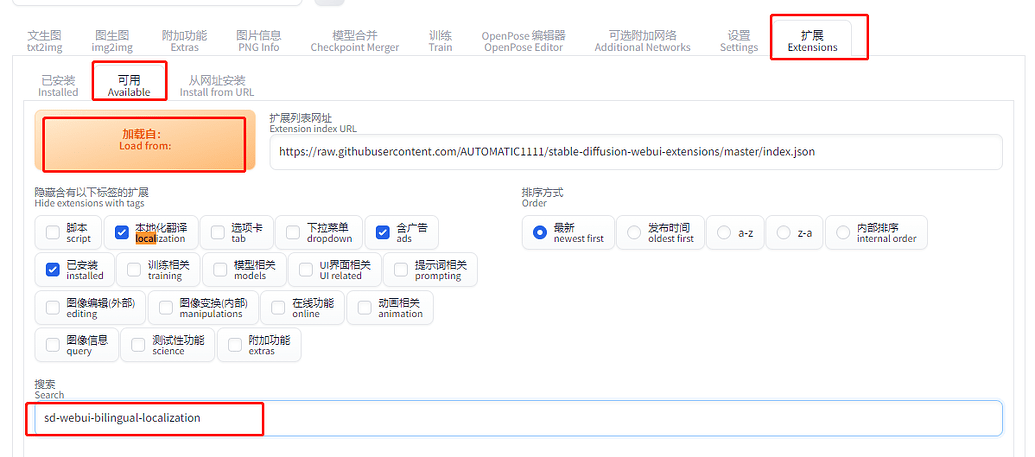The width and height of the screenshot is (1035, 457).
Task: Open the Install from URL sub-tab
Action: pos(217,86)
